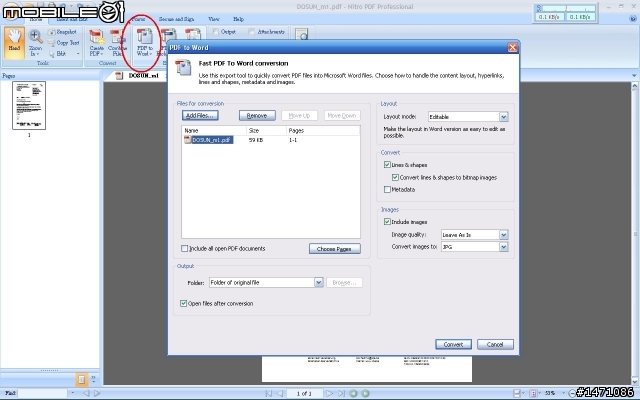Viewport: 640px width, 400px height.
Task: Open the Help ribbon tab
Action: coord(238,19)
